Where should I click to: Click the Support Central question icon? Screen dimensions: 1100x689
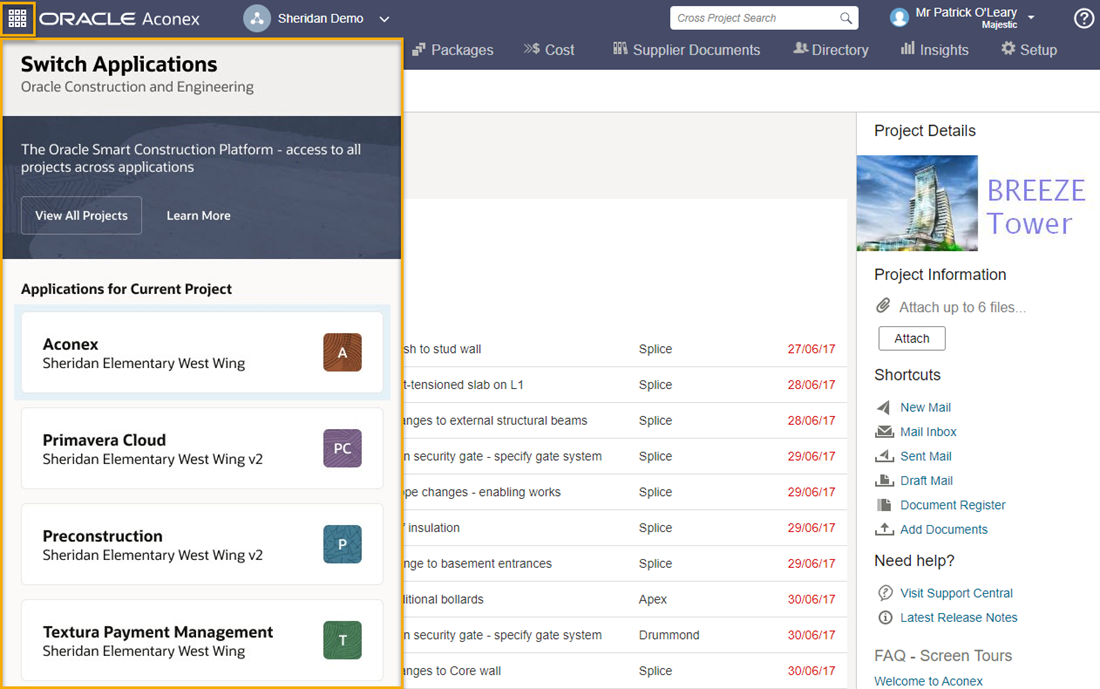coord(885,593)
